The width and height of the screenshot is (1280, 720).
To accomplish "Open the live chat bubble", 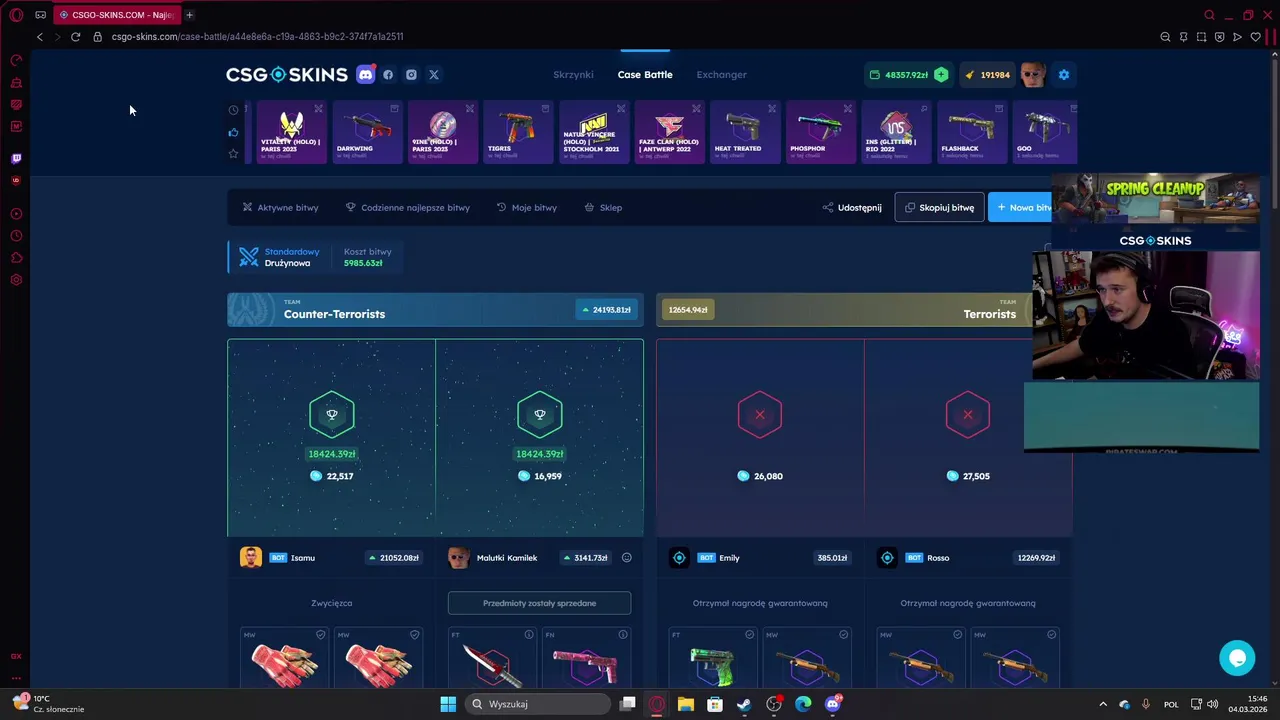I will click(x=1237, y=657).
